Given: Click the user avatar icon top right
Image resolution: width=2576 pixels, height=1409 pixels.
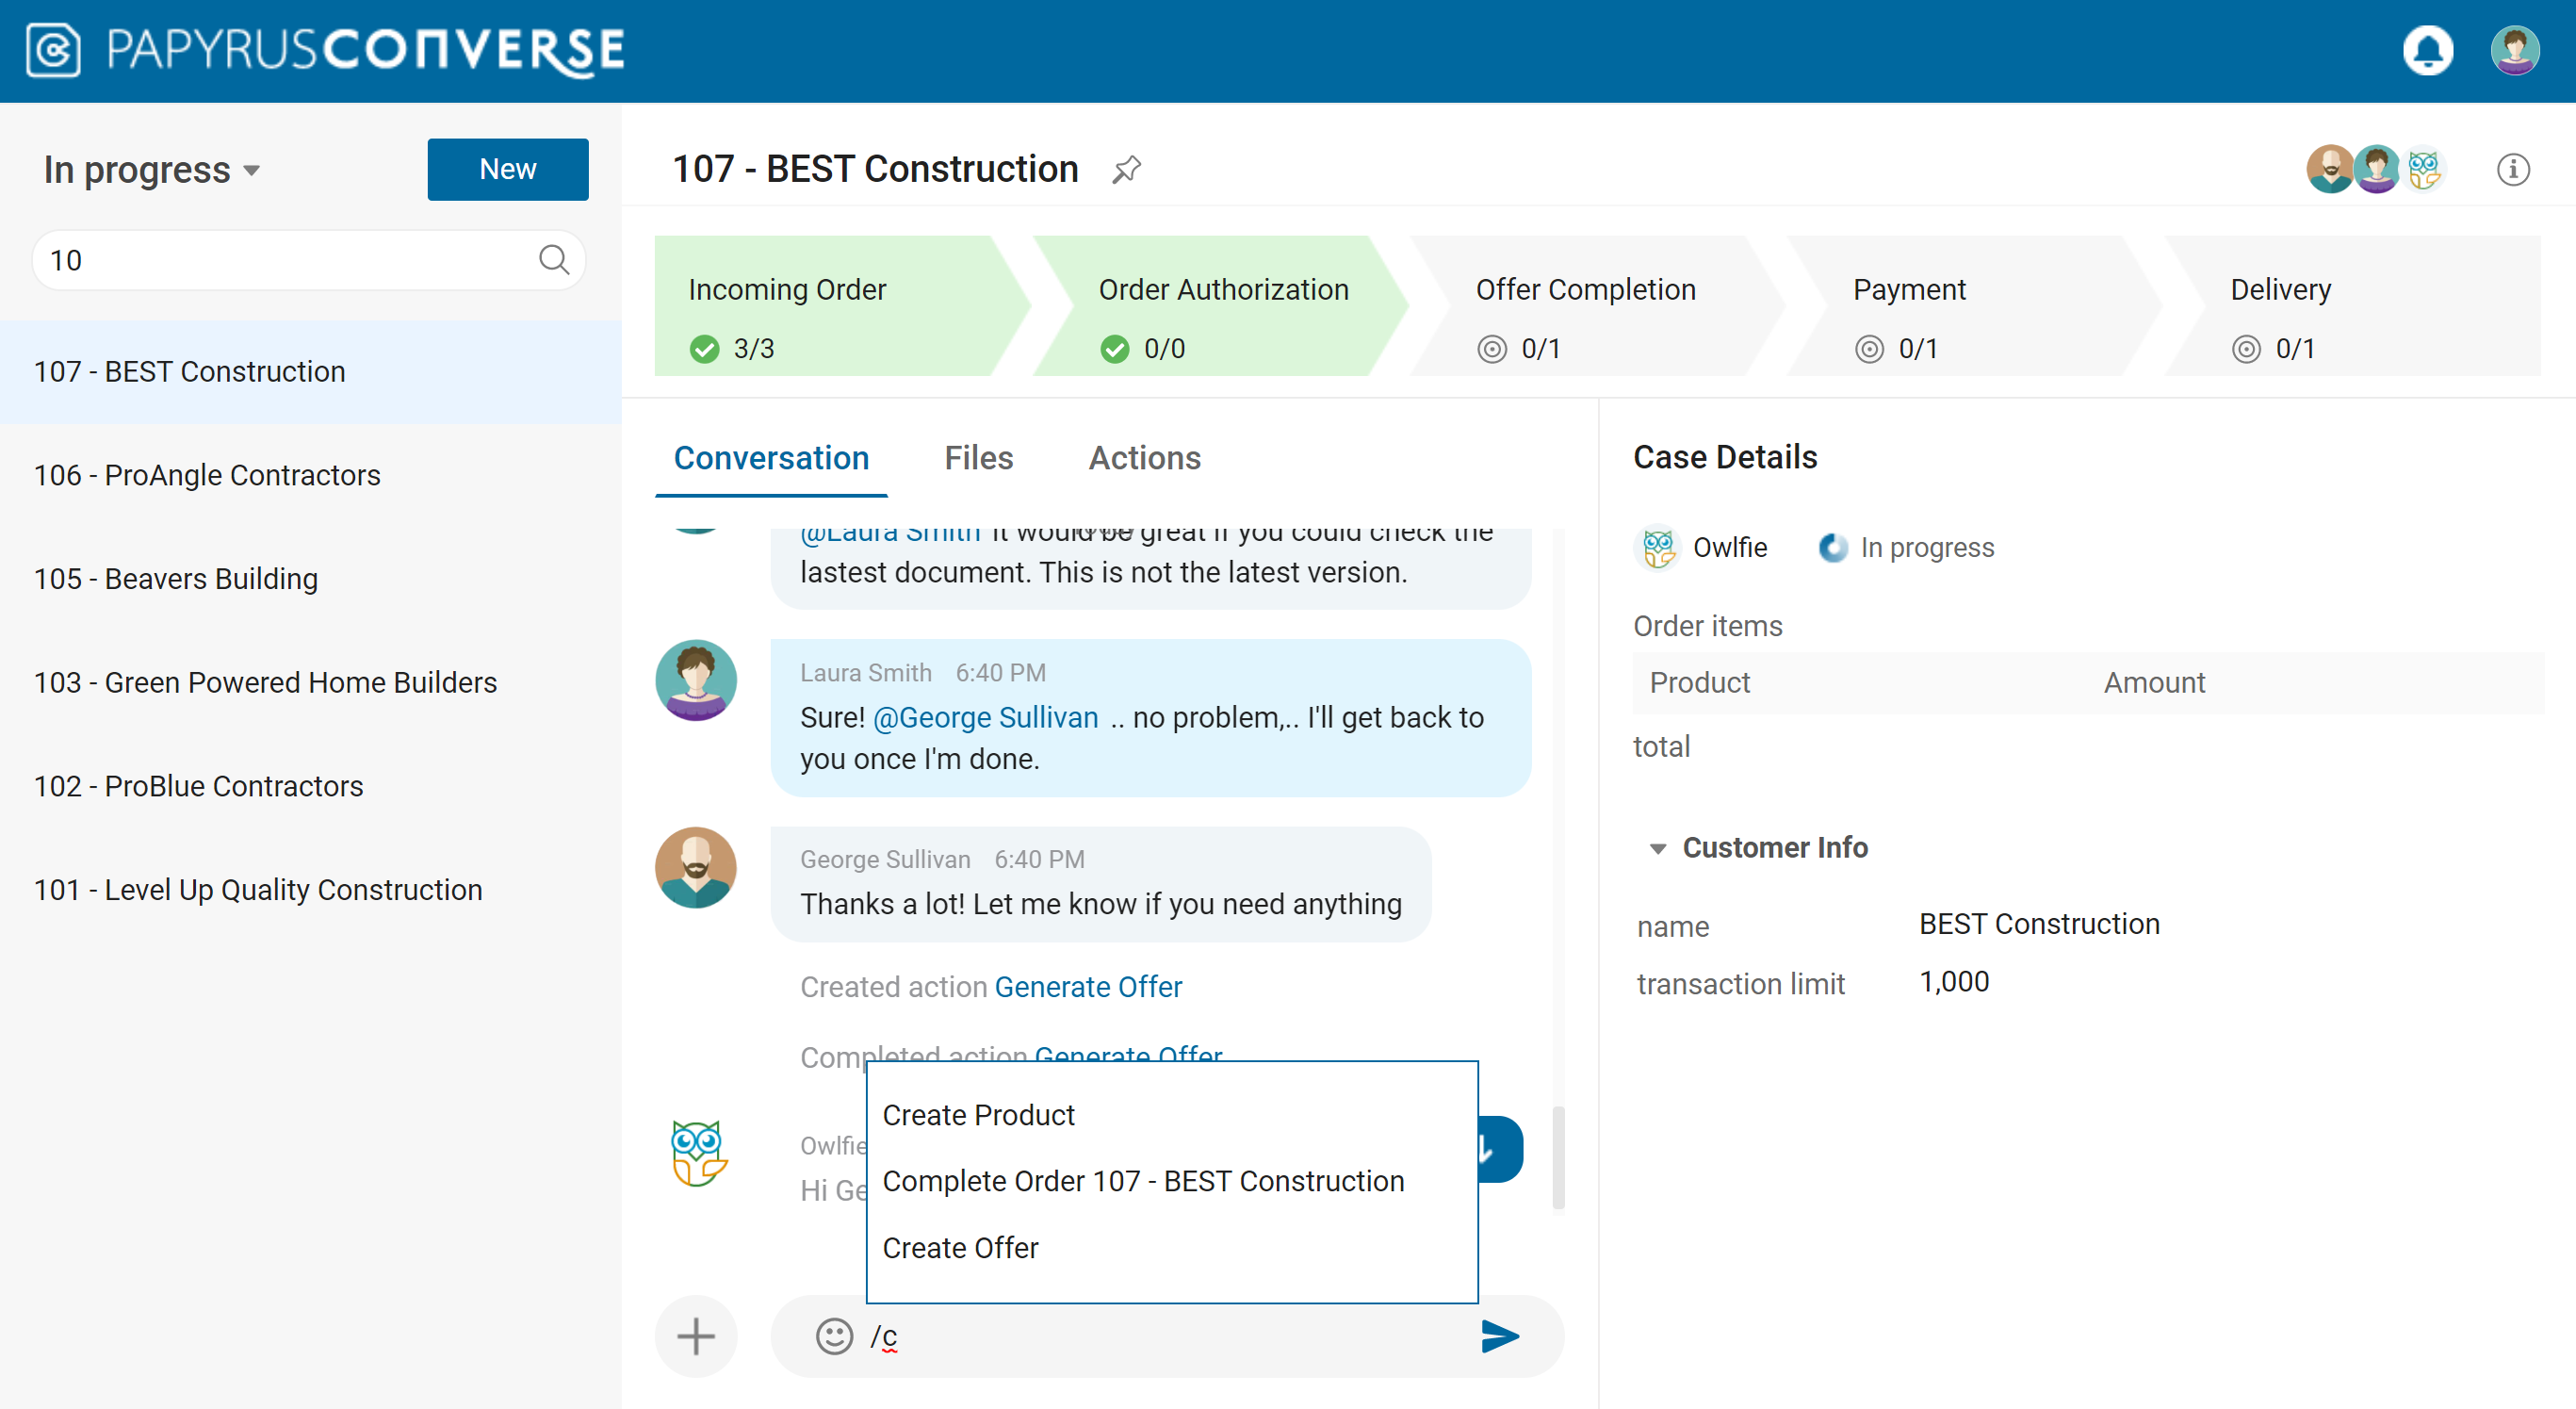Looking at the screenshot, I should click(x=2516, y=50).
